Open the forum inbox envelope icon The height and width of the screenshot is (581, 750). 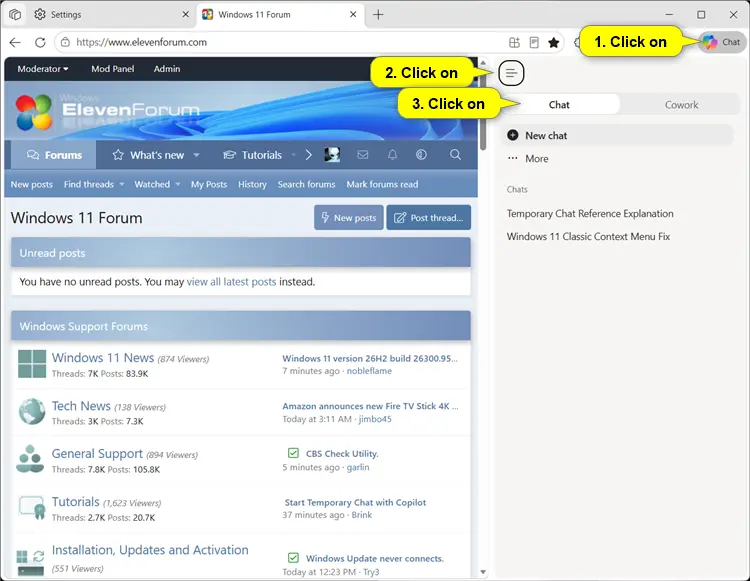(363, 155)
